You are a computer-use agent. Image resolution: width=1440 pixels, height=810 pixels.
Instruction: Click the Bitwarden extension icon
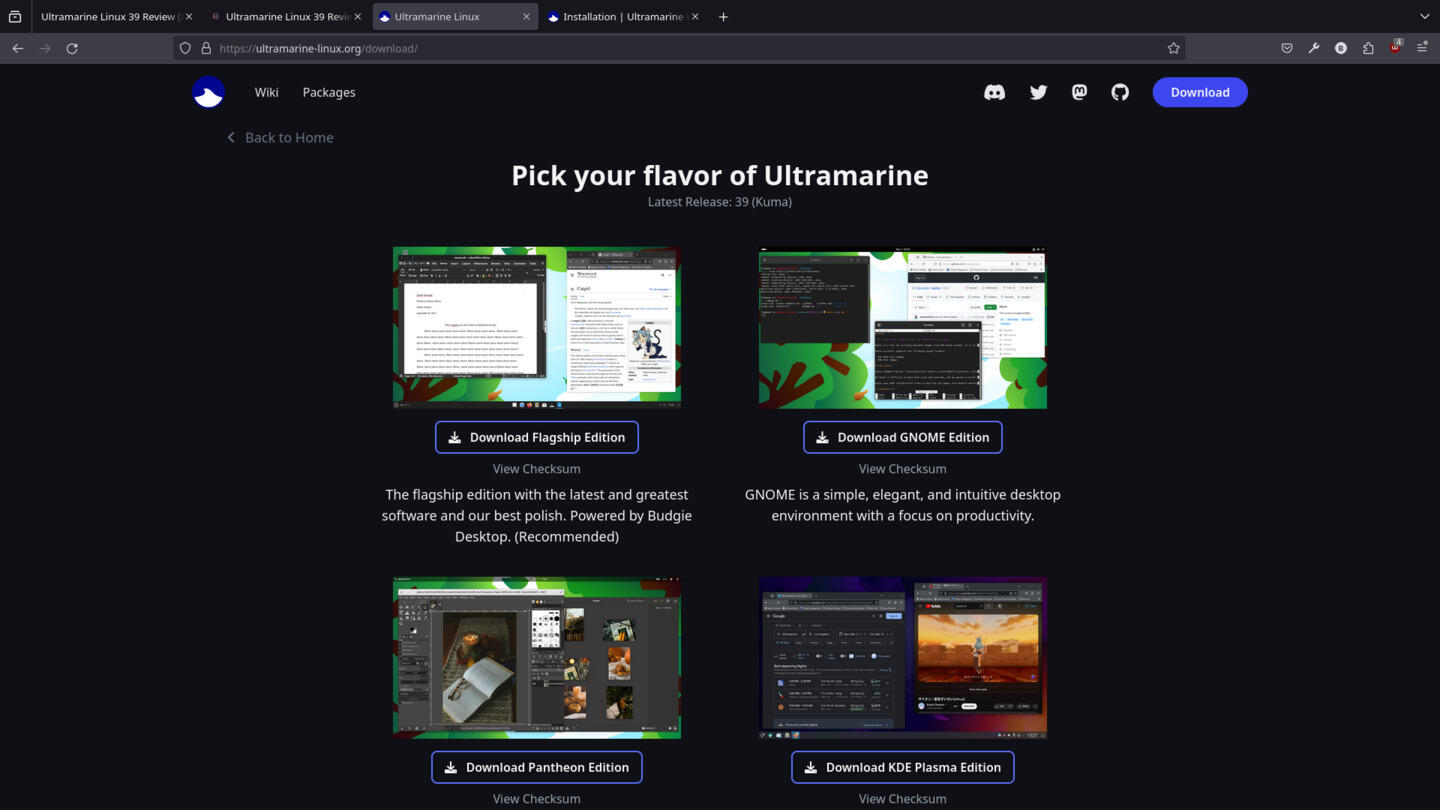coord(1341,48)
